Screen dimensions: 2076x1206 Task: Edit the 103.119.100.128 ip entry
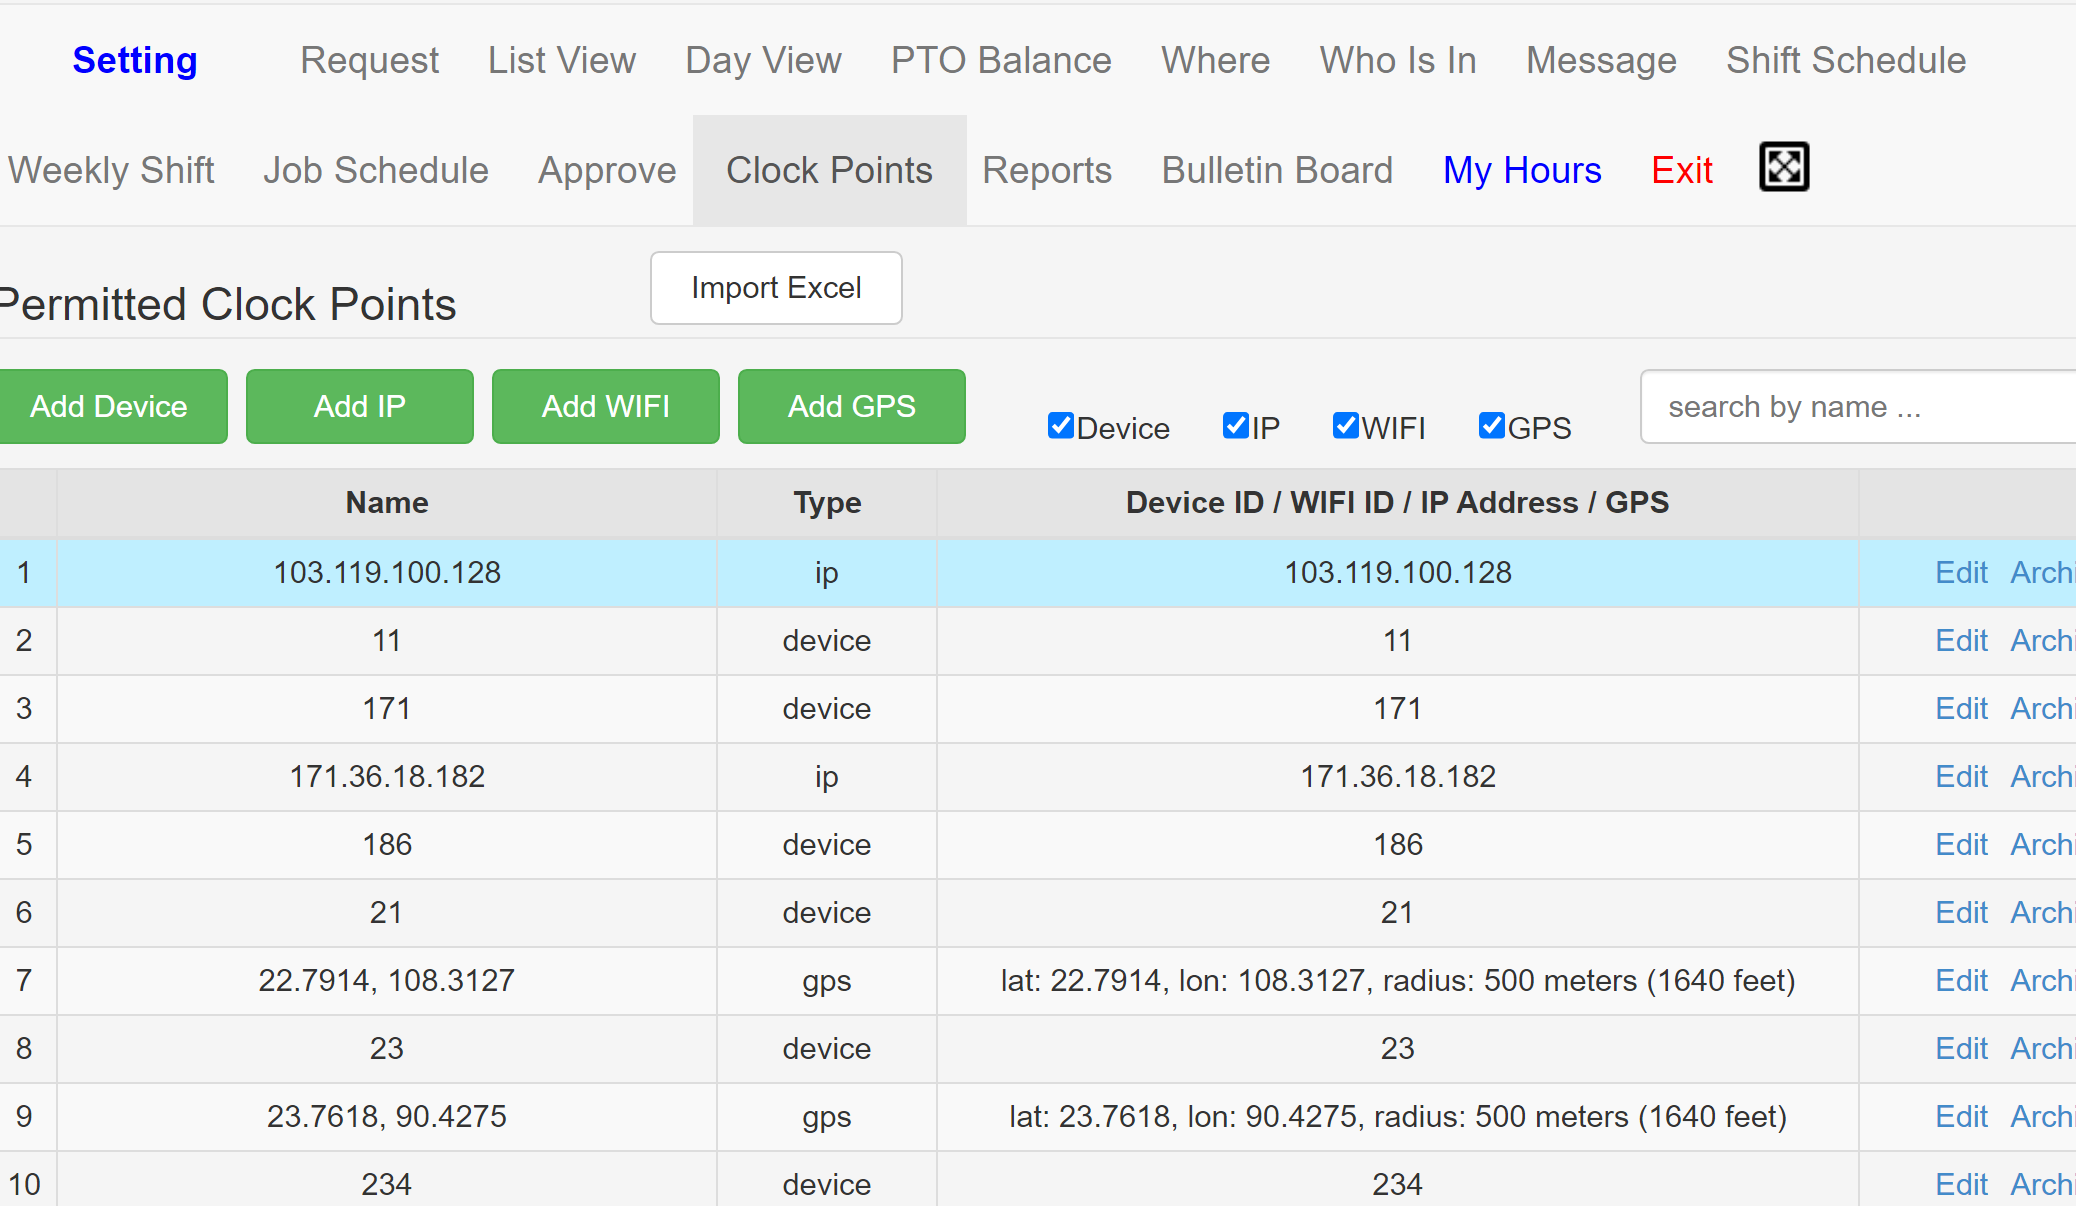pos(1960,572)
